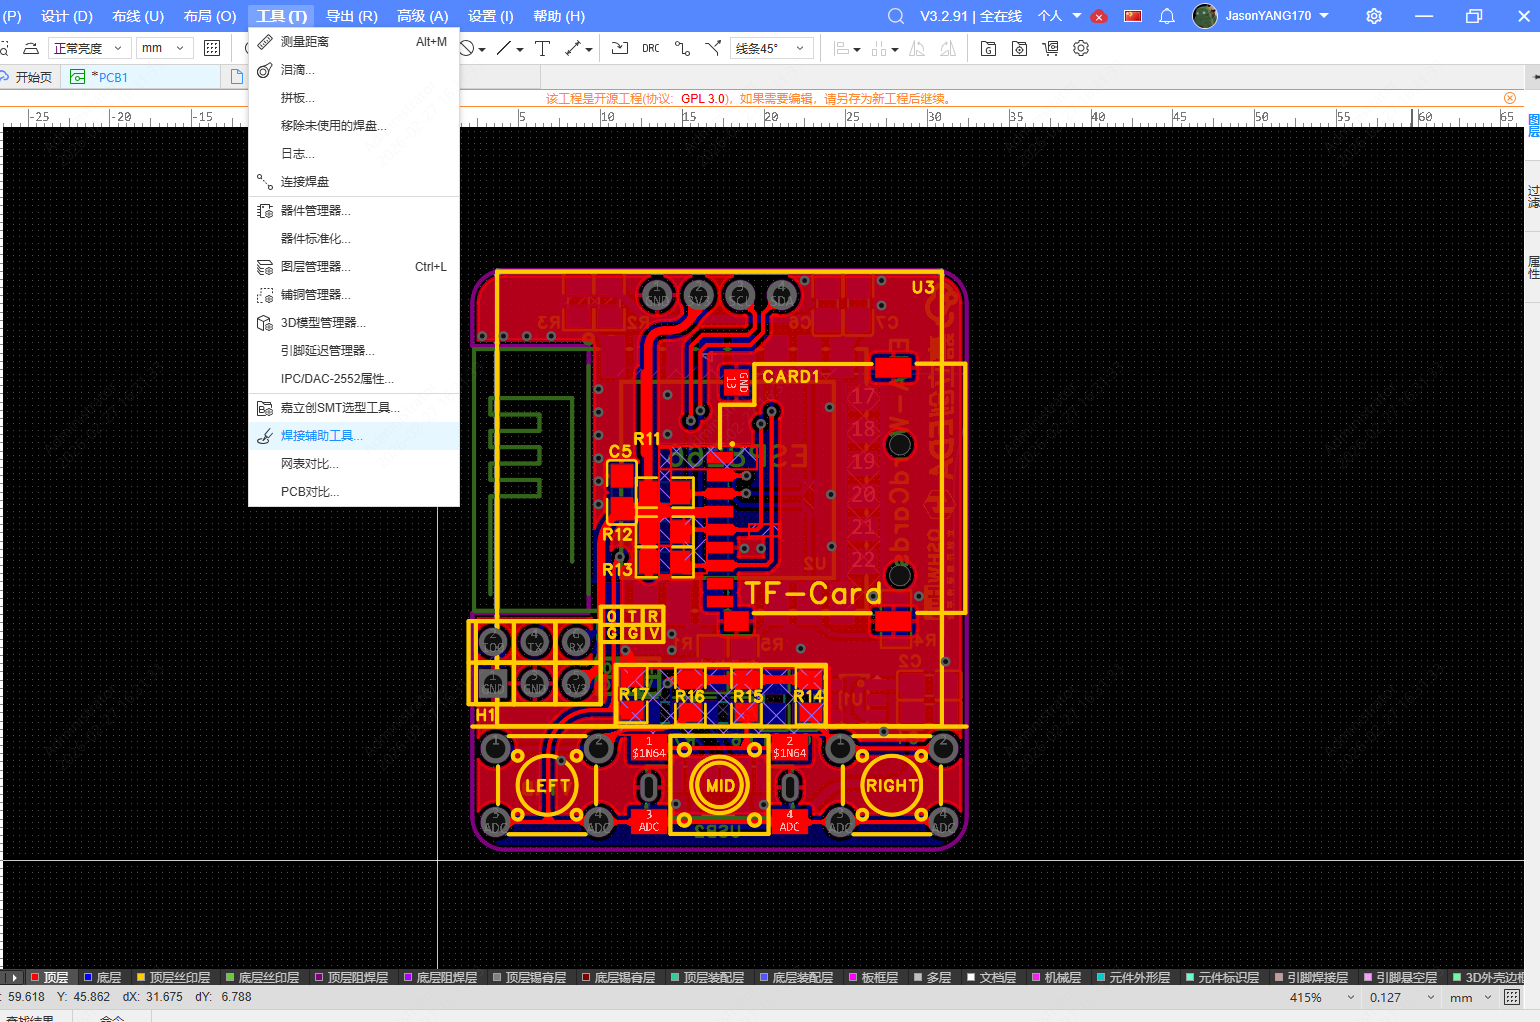Open notifications bell icon
The height and width of the screenshot is (1022, 1540).
1166,16
